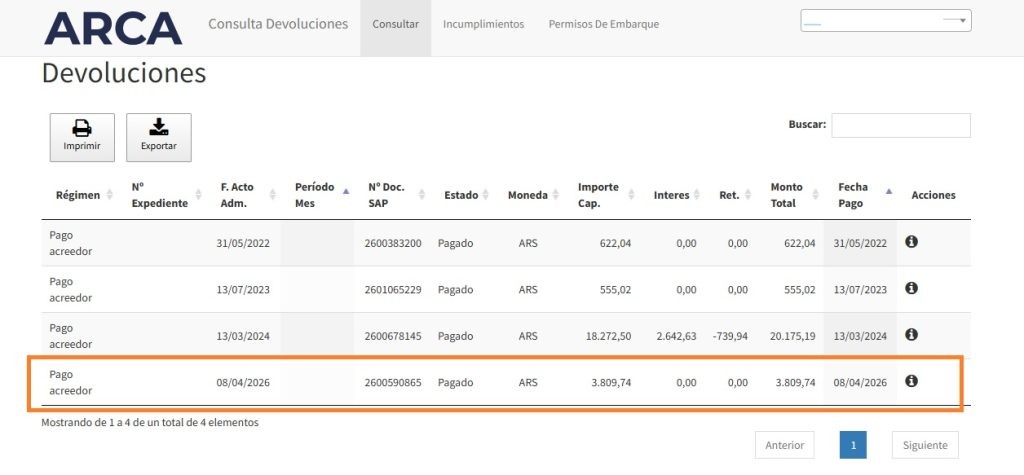This screenshot has width=1024, height=475.
Task: Sort table by Nº Expediente column
Action: click(x=160, y=195)
